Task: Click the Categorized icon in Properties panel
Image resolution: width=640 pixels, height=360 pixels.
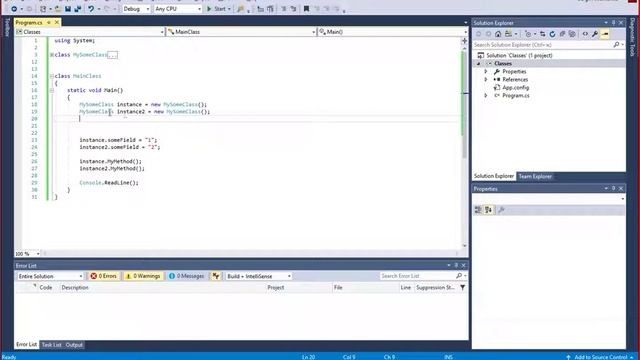Action: click(478, 210)
